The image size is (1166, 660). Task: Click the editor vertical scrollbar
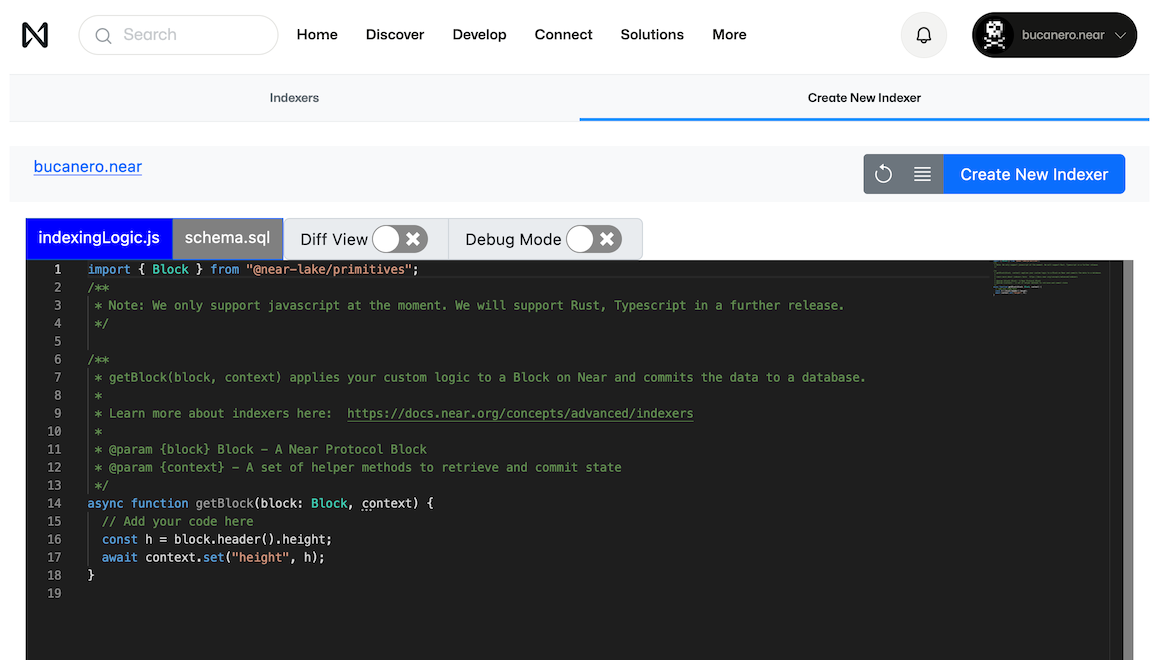click(1127, 460)
